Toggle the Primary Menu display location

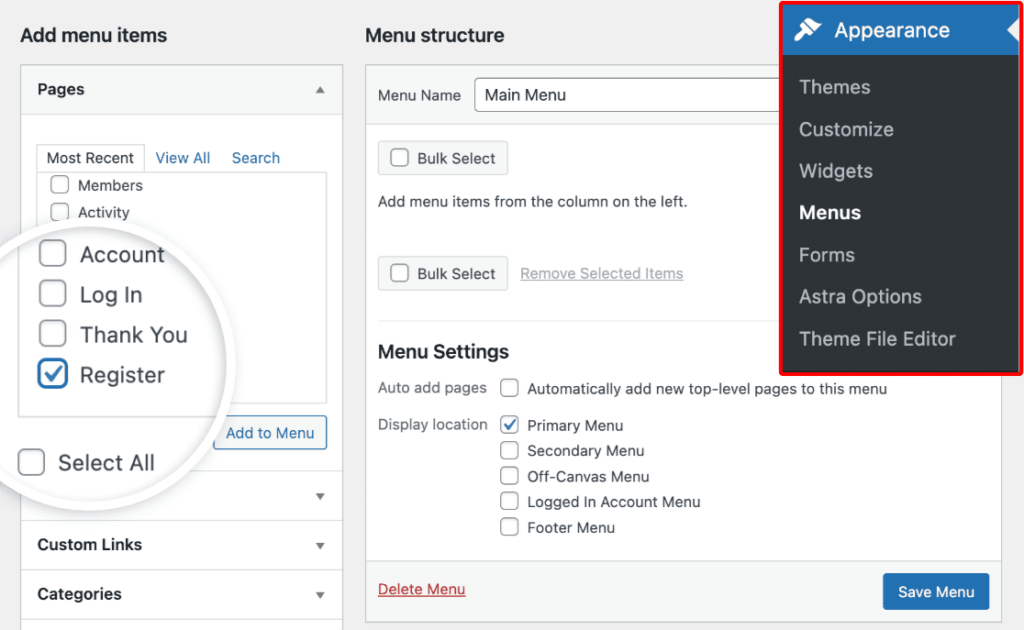click(510, 425)
